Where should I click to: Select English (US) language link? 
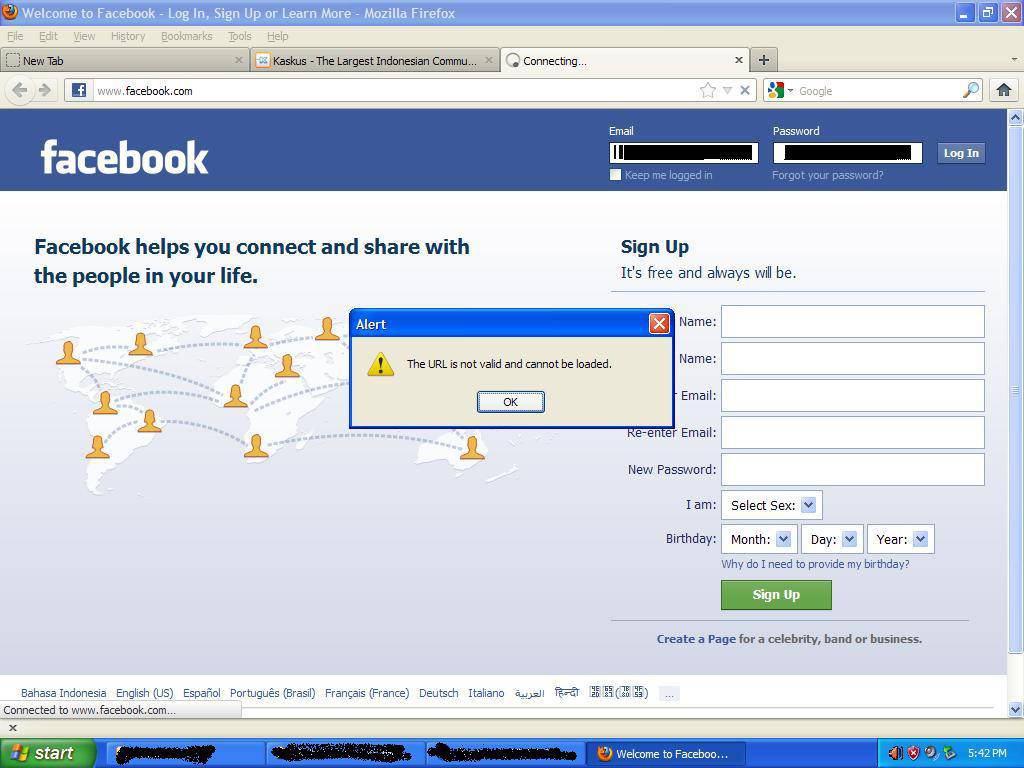[x=144, y=693]
